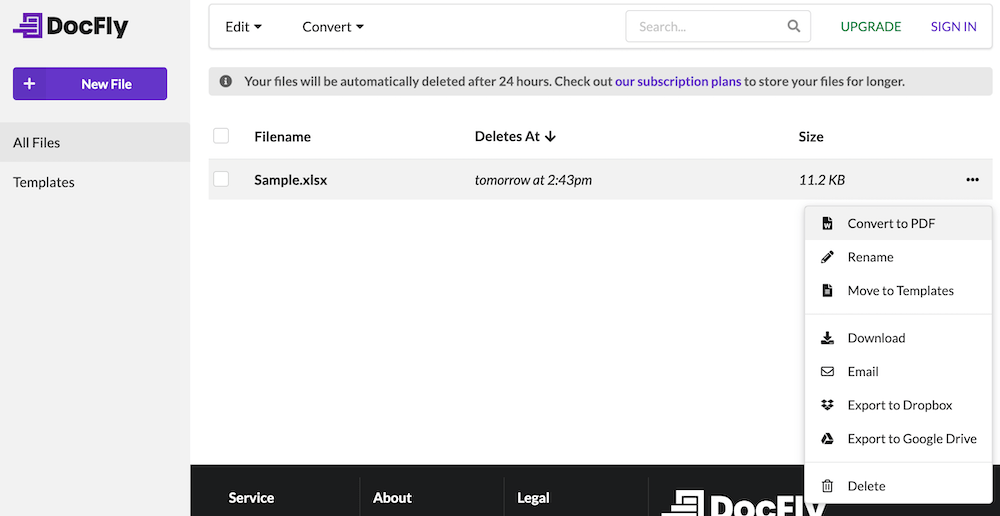Image resolution: width=1000 pixels, height=516 pixels.
Task: Click the Sample.xlsx filename
Action: click(290, 180)
